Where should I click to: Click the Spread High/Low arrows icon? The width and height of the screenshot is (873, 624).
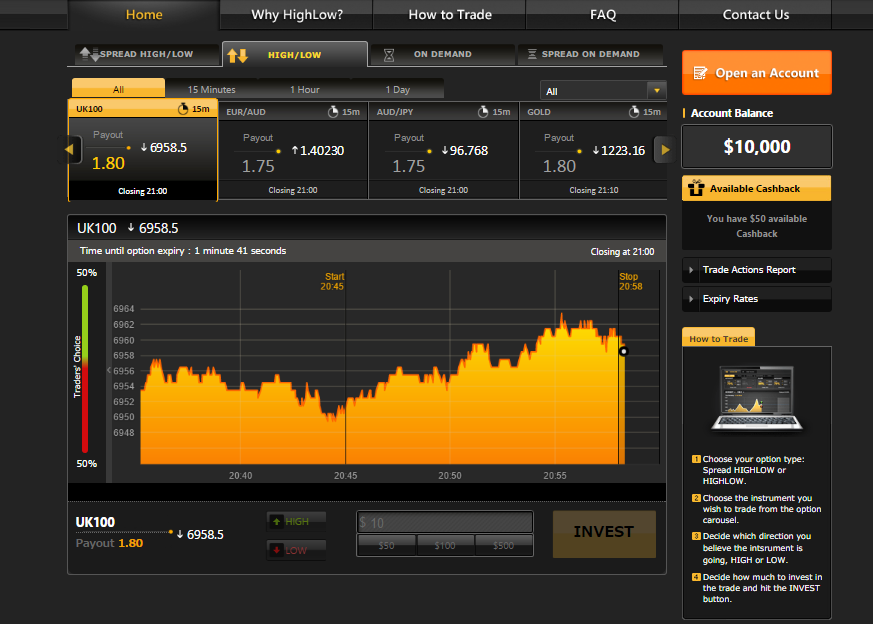[x=90, y=54]
